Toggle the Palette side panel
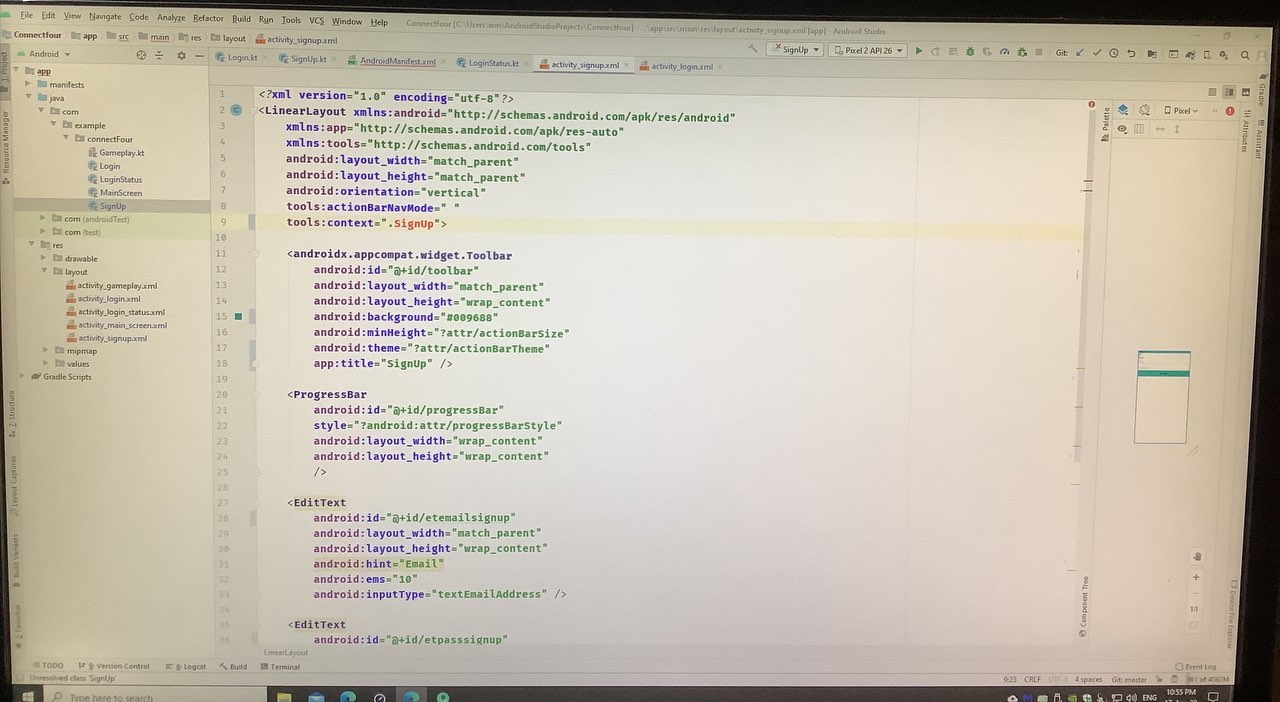 1106,124
